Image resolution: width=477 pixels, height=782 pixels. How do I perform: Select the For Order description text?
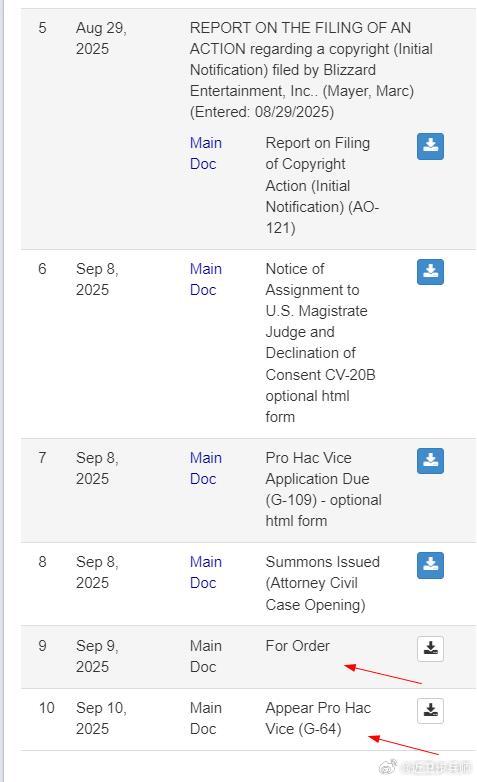click(x=297, y=646)
